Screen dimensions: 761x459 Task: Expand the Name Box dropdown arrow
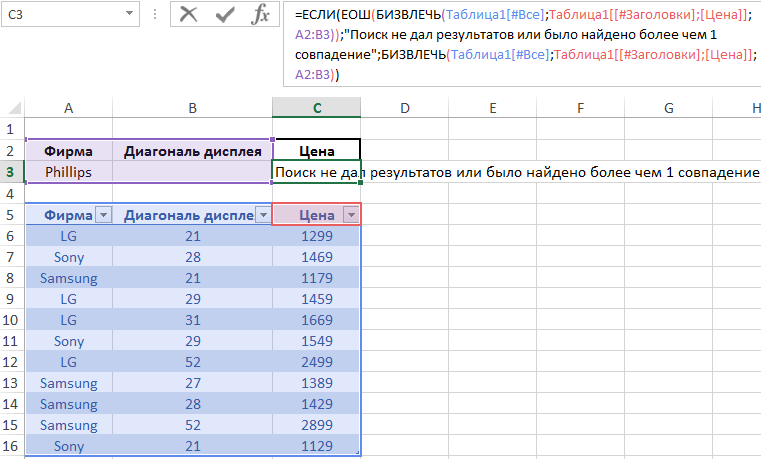[129, 15]
